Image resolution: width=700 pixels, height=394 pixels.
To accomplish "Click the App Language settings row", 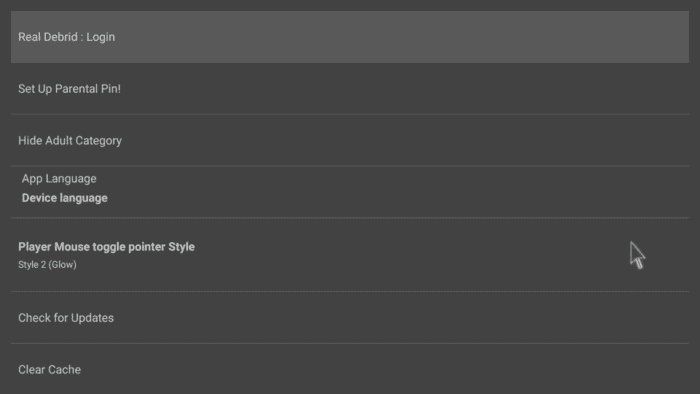I will coord(350,192).
